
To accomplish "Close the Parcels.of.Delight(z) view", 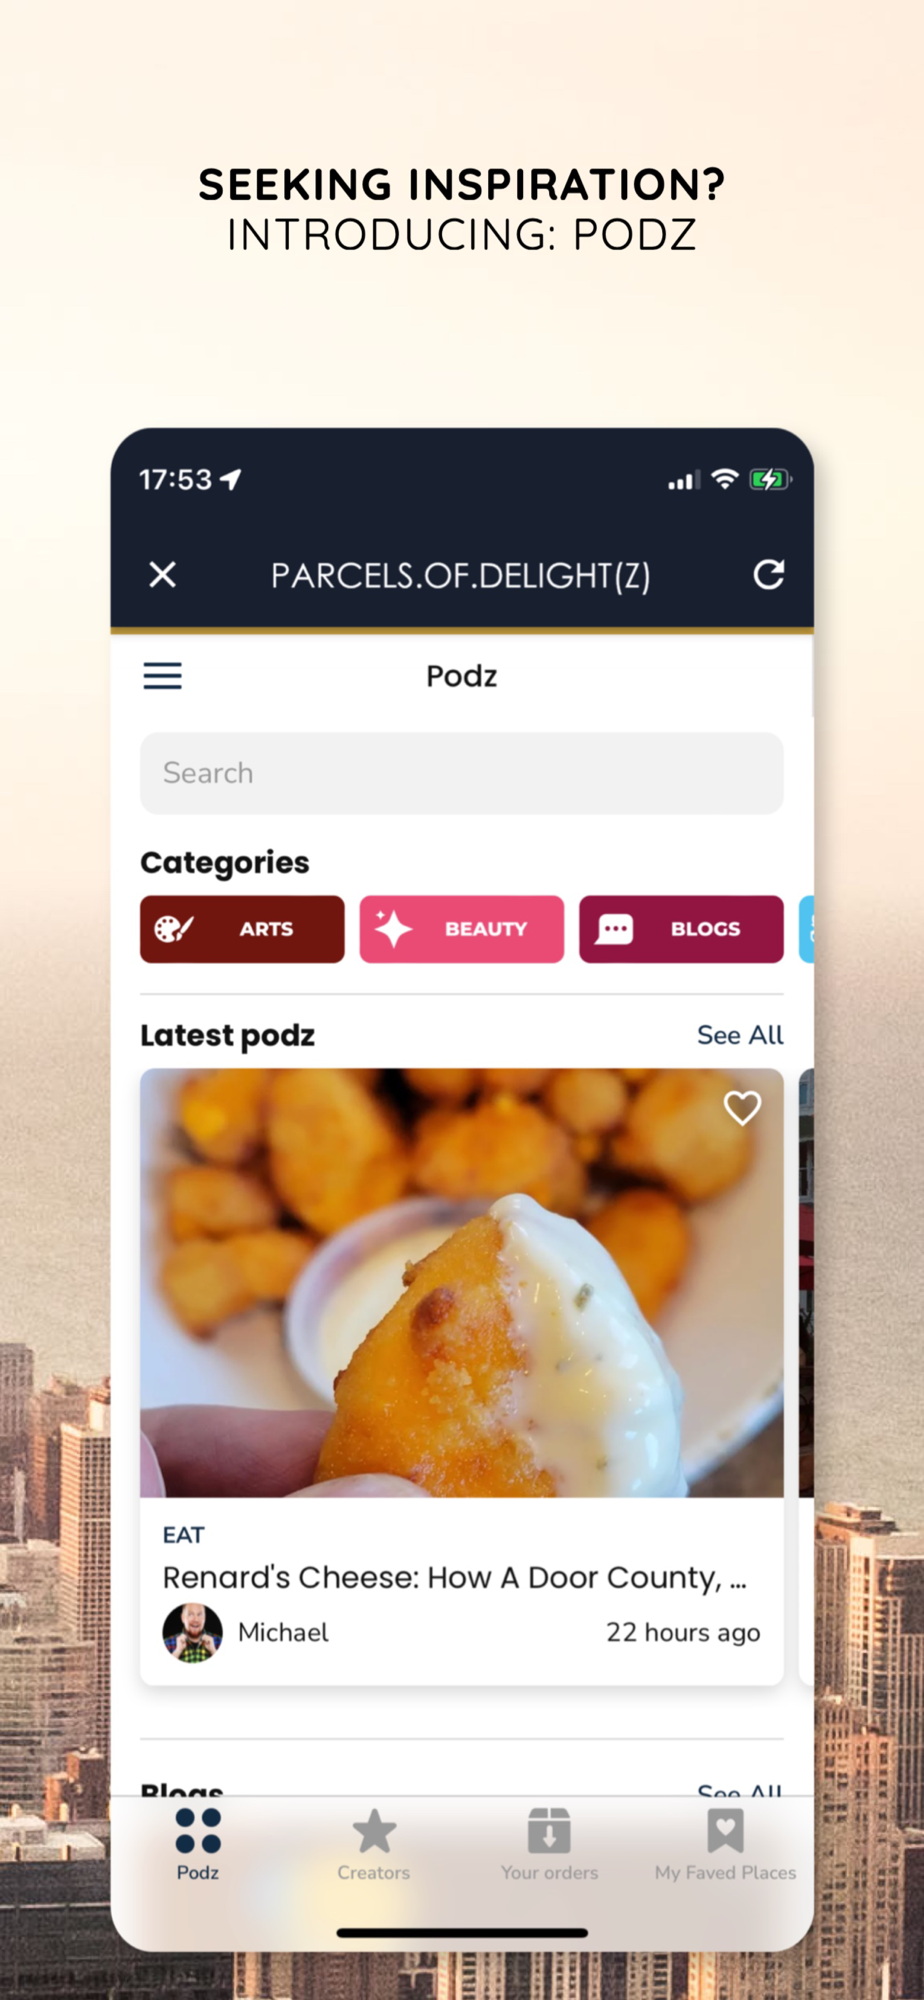I will [x=162, y=574].
